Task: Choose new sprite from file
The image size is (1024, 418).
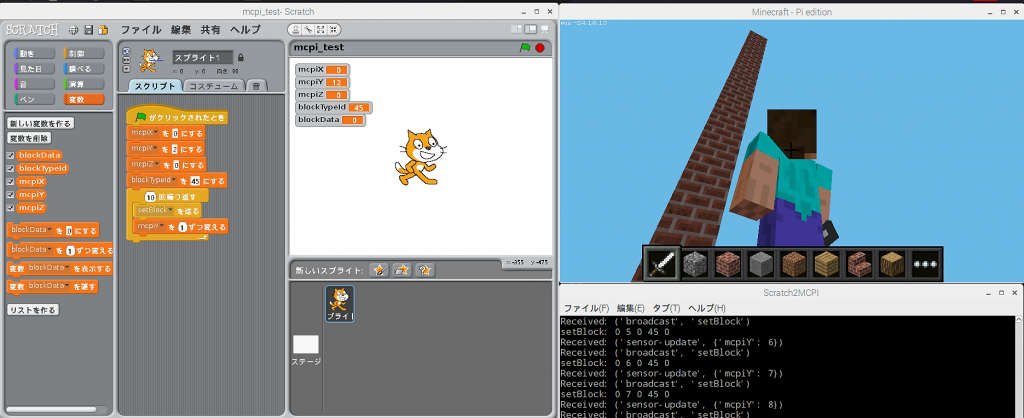Action: 402,270
